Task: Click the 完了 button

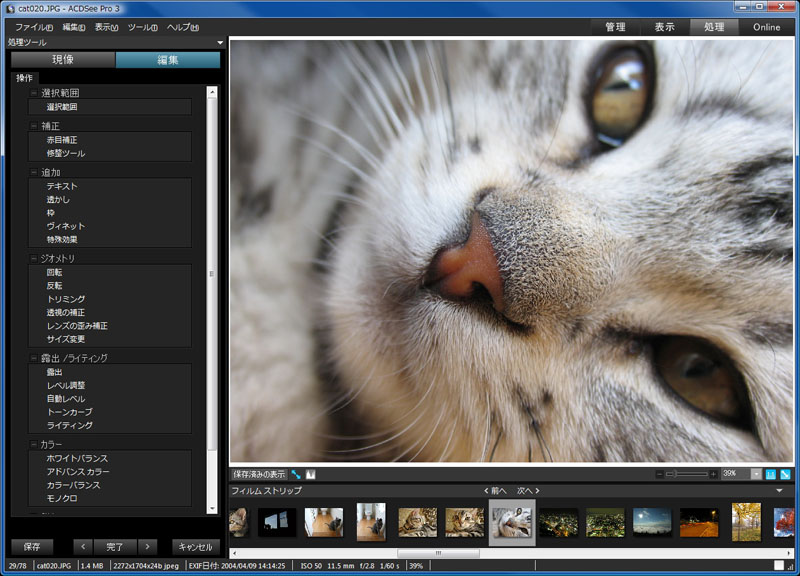Action: (x=114, y=547)
